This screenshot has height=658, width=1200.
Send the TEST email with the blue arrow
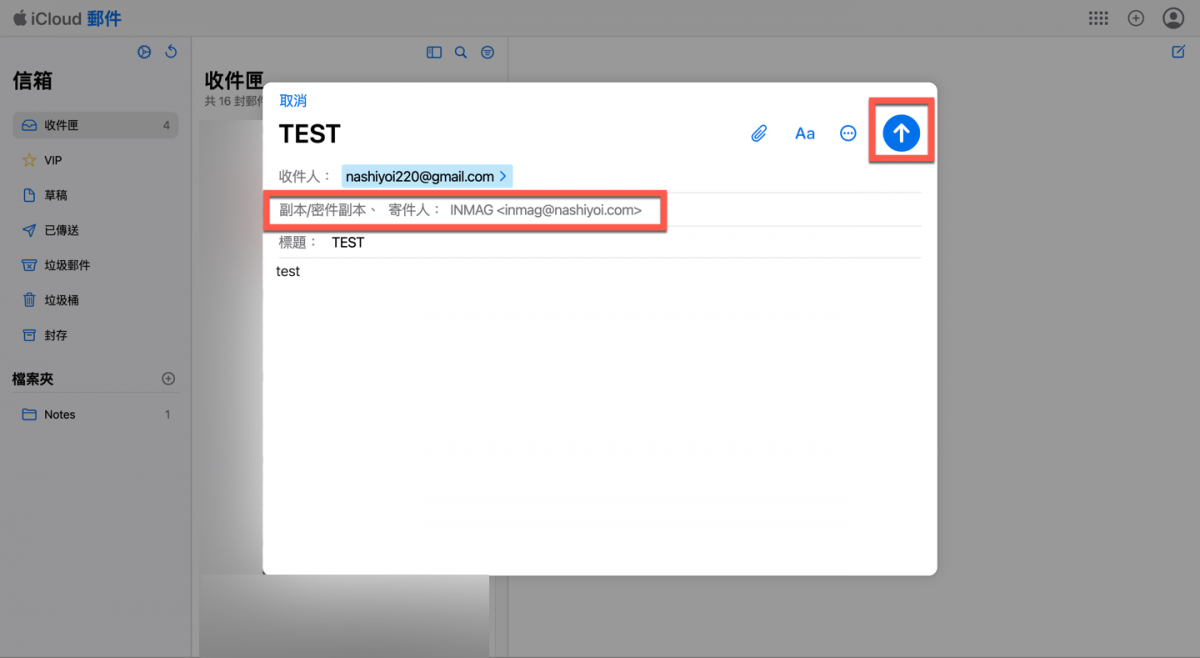[x=901, y=132]
